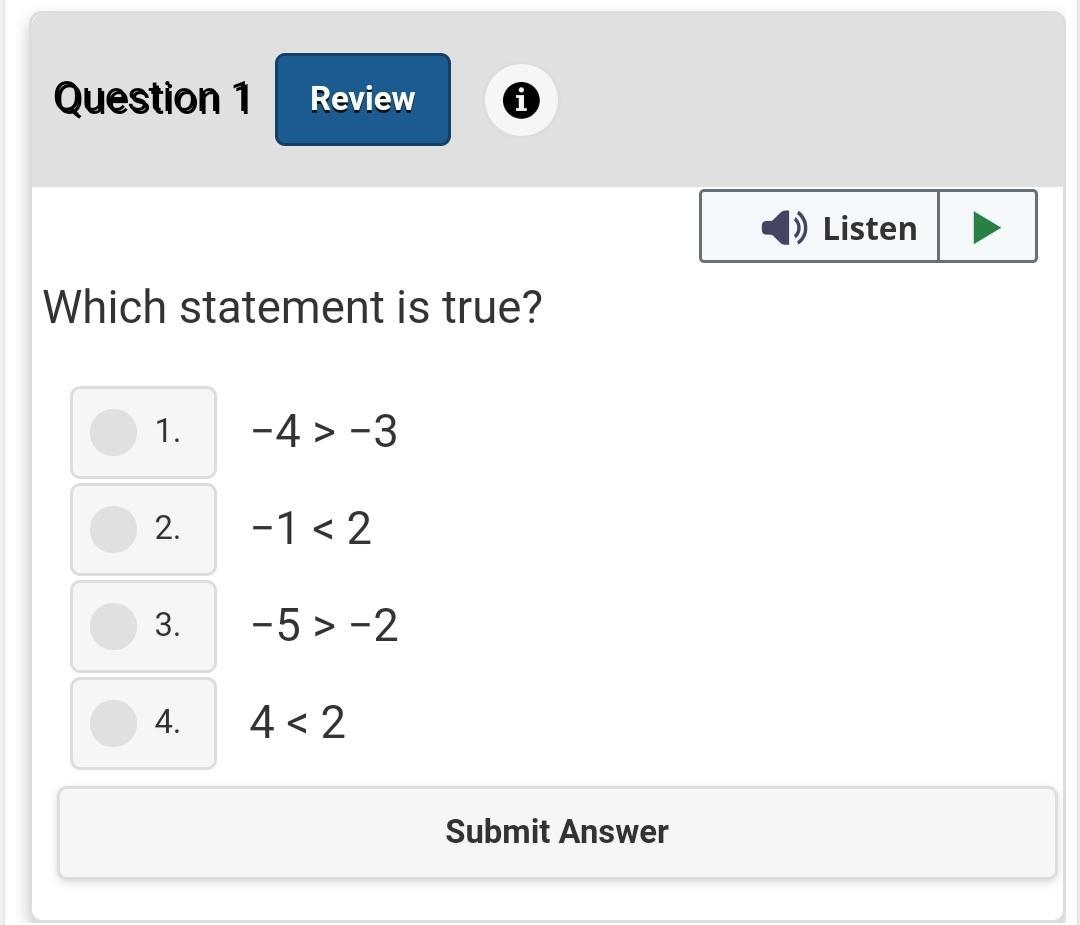Click the Submit Answer button
The image size is (1080, 925).
557,832
